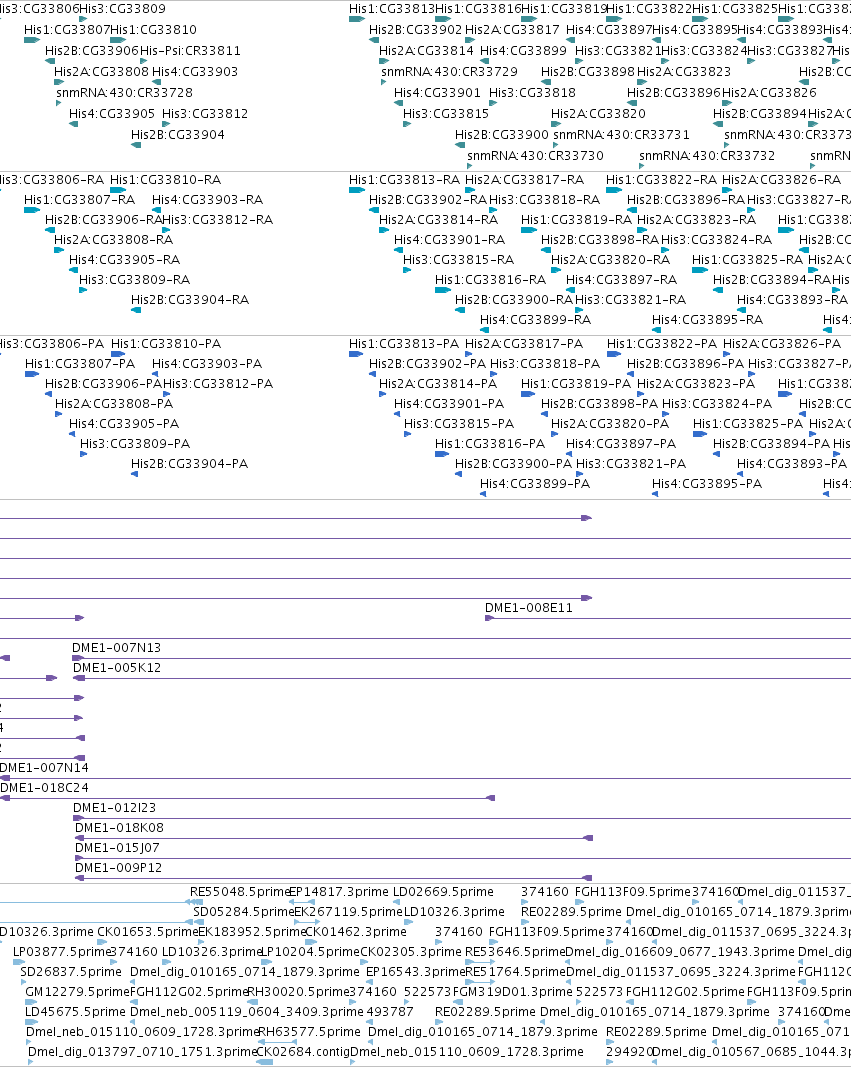
Task: Open BAC clone DME1-018K08
Action: [119, 828]
